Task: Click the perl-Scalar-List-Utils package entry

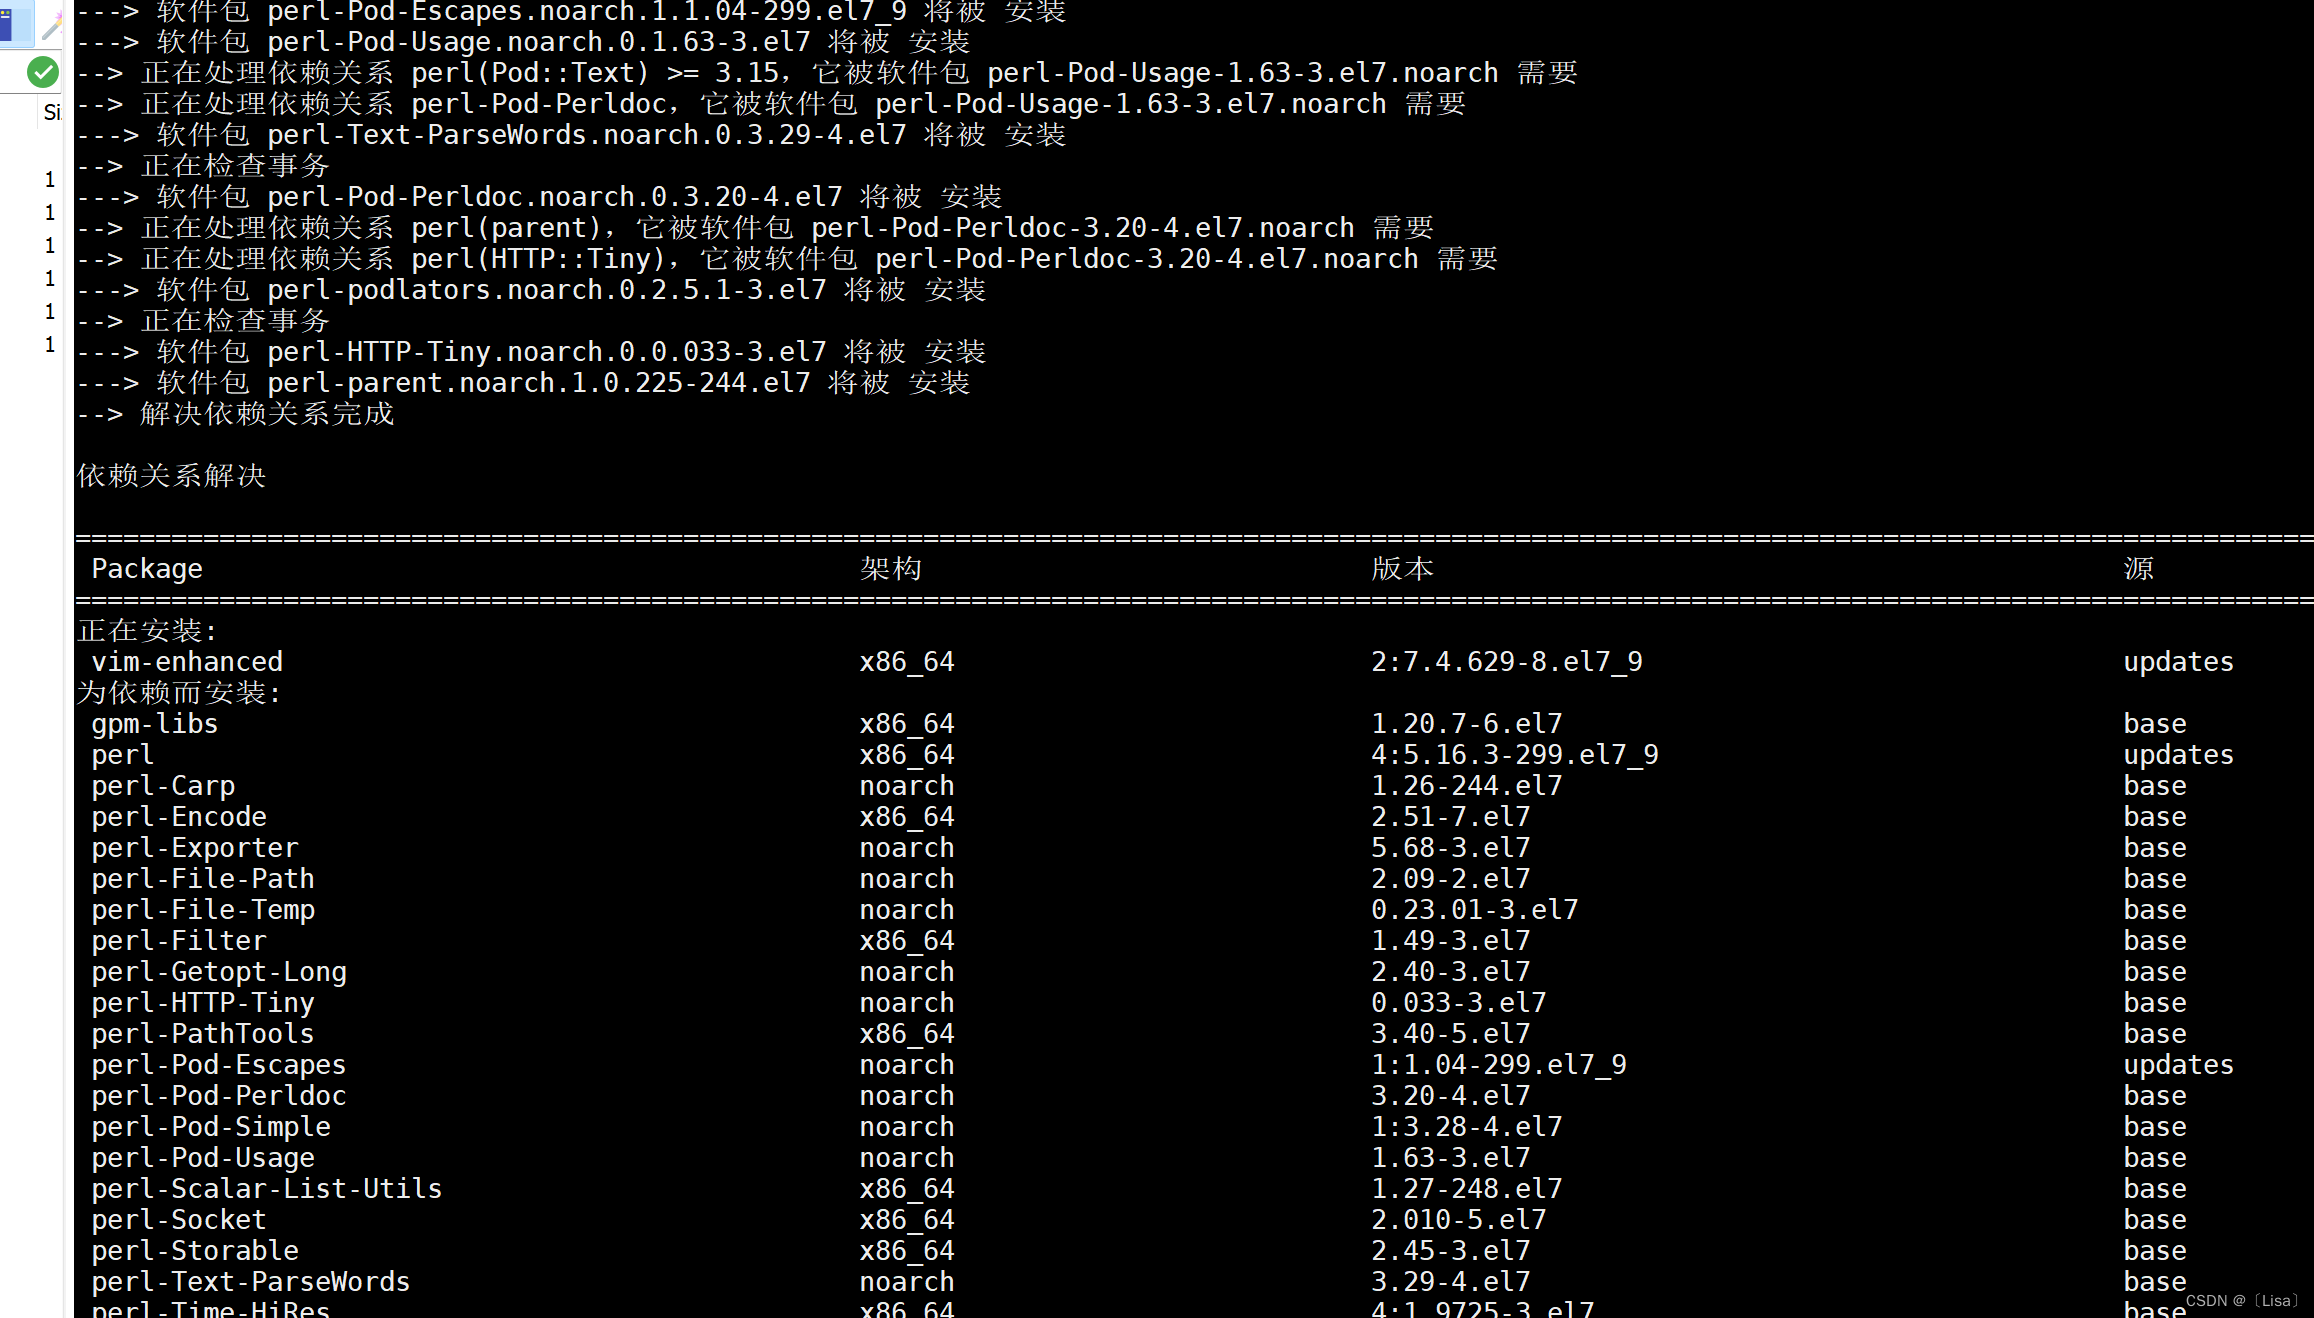Action: coord(266,1188)
